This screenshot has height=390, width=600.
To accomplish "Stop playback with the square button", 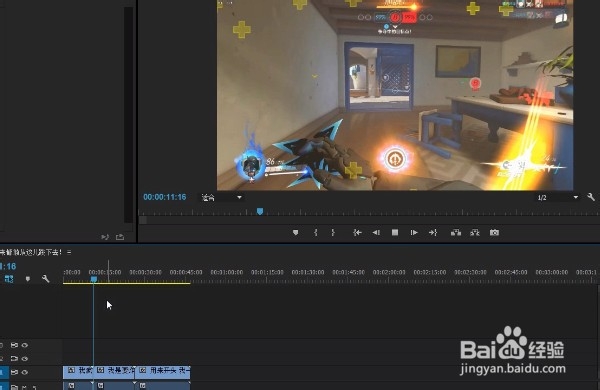I will 395,232.
